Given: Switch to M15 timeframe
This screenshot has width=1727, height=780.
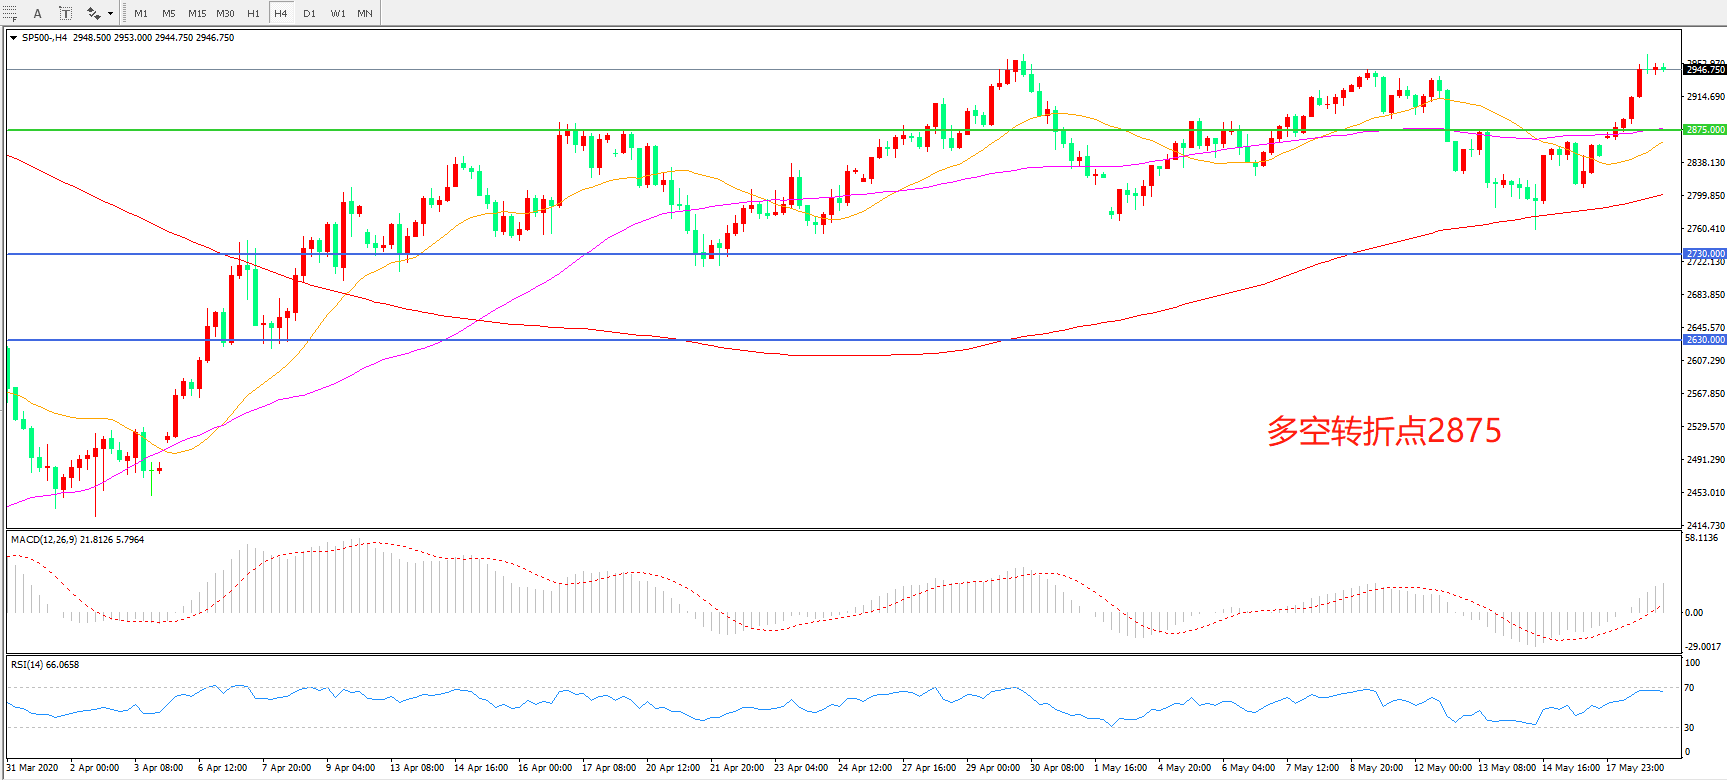Looking at the screenshot, I should [197, 13].
